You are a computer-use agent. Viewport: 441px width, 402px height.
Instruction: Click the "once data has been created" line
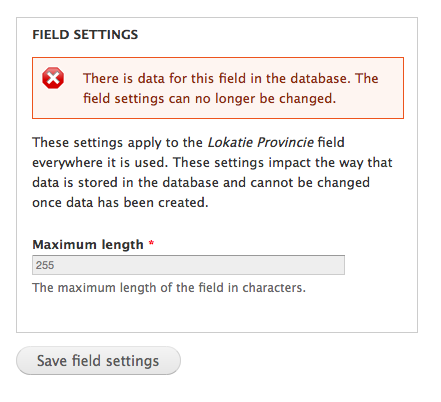click(120, 203)
